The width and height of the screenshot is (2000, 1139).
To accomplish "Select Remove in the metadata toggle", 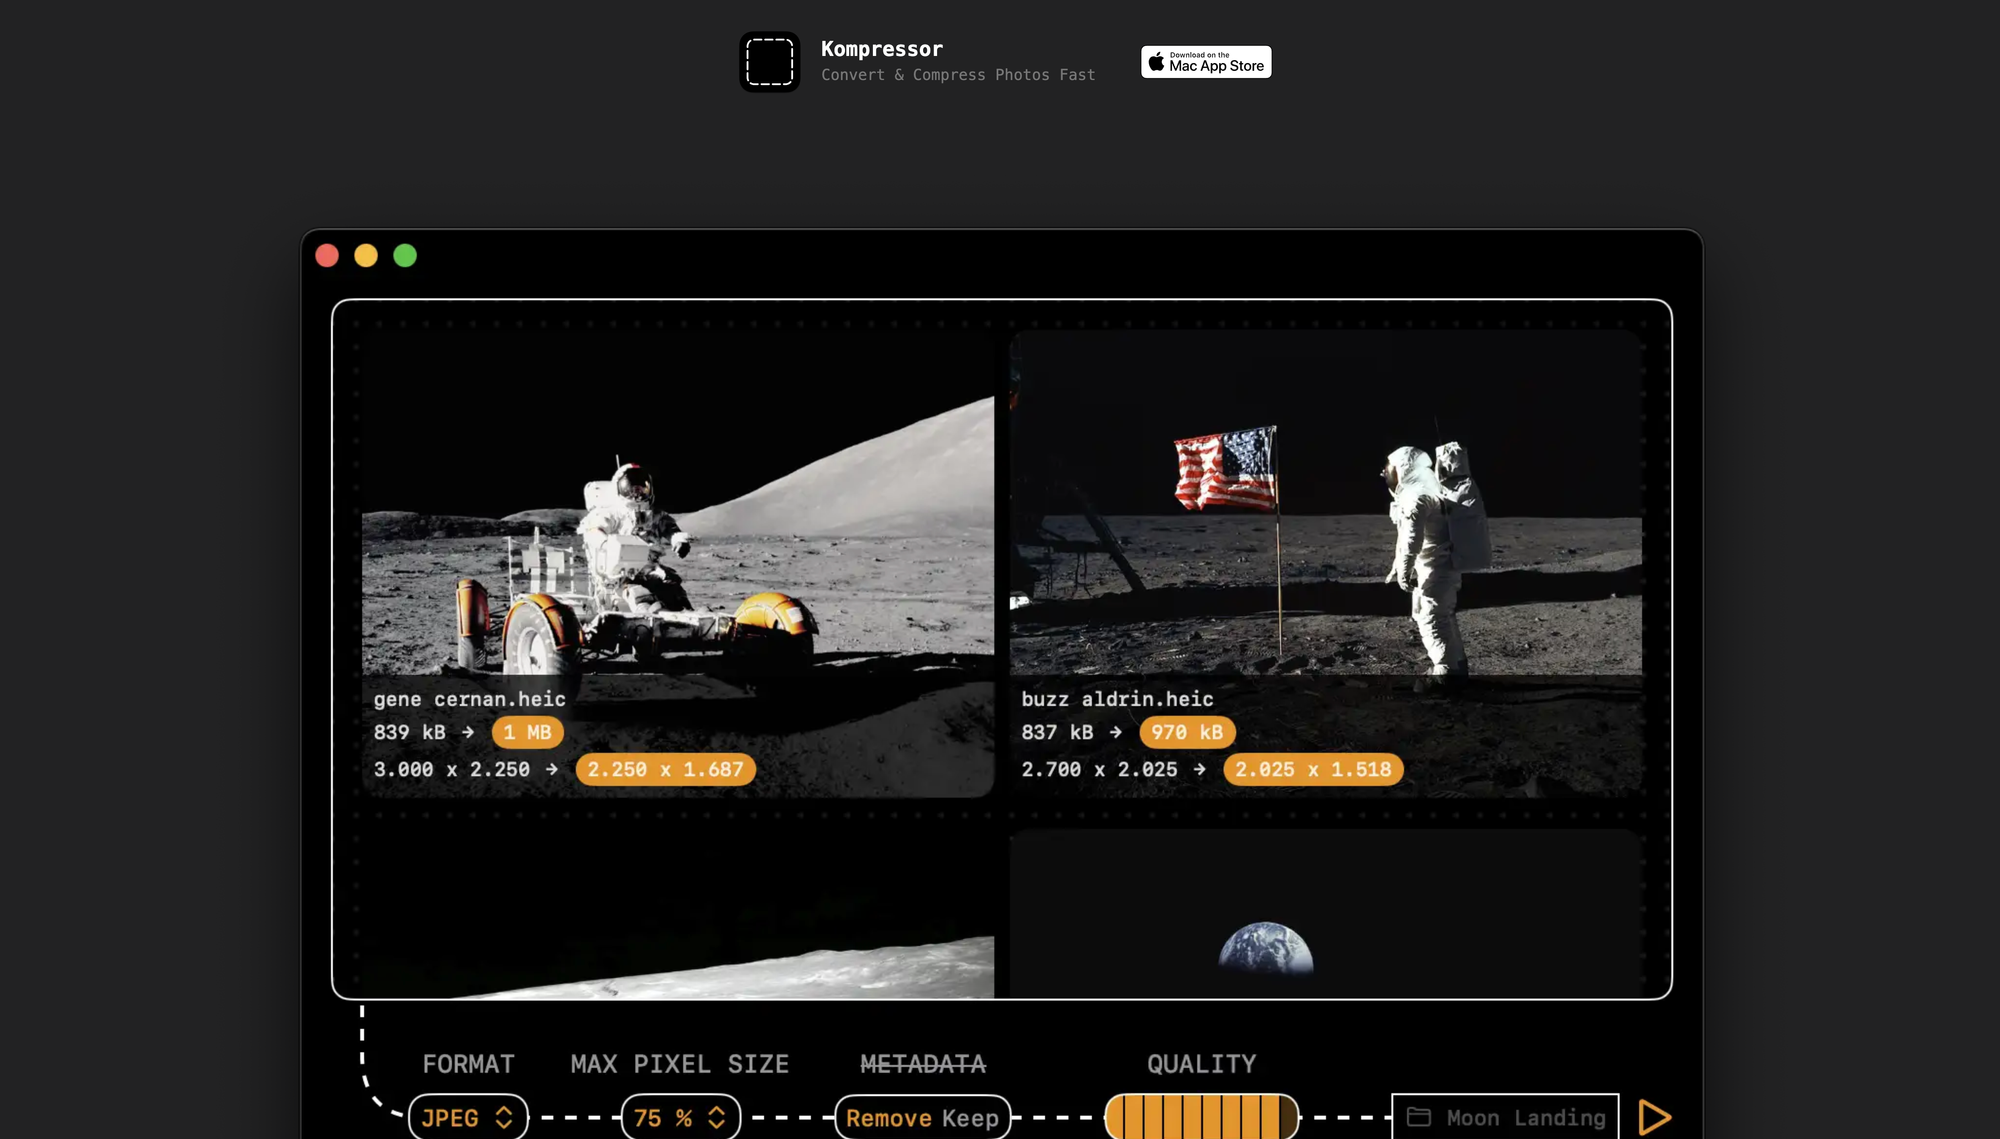I will [889, 1117].
